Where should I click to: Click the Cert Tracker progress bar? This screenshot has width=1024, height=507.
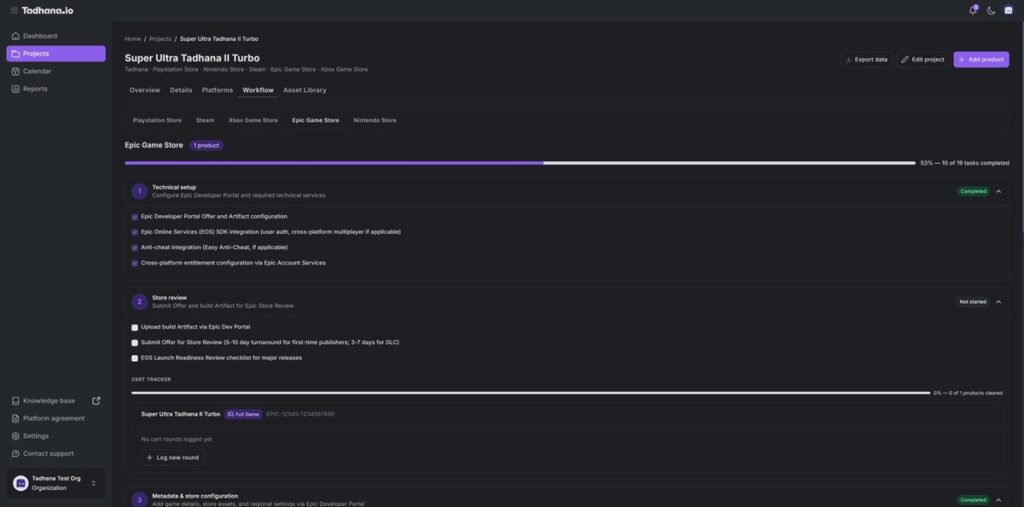point(530,393)
